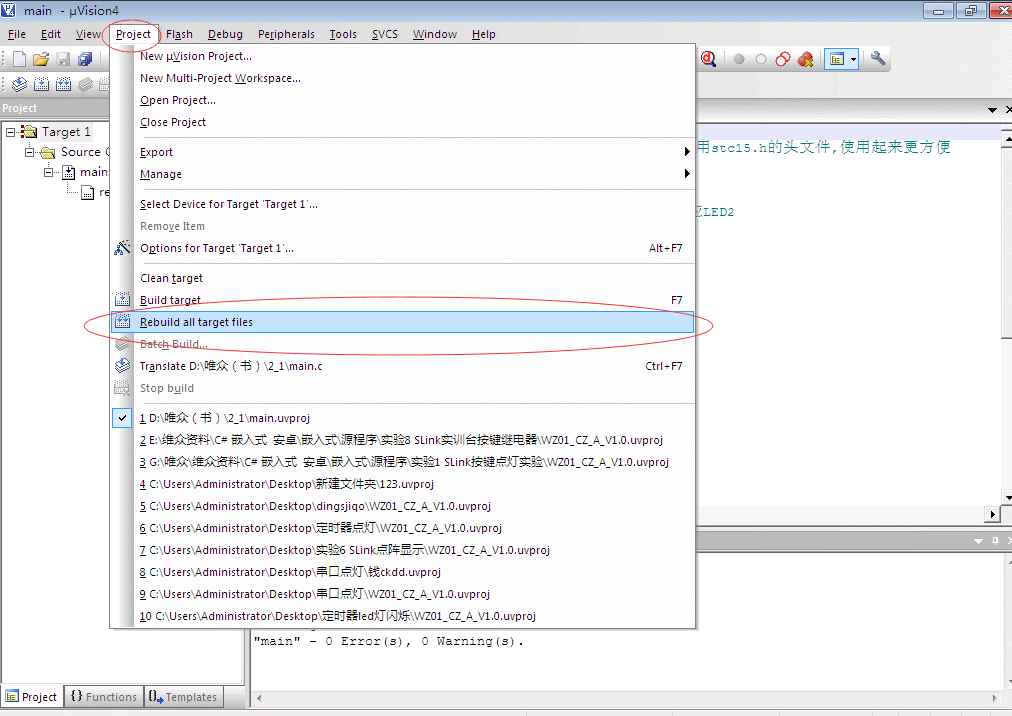
Task: Open the SVCS menu
Action: pyautogui.click(x=385, y=34)
